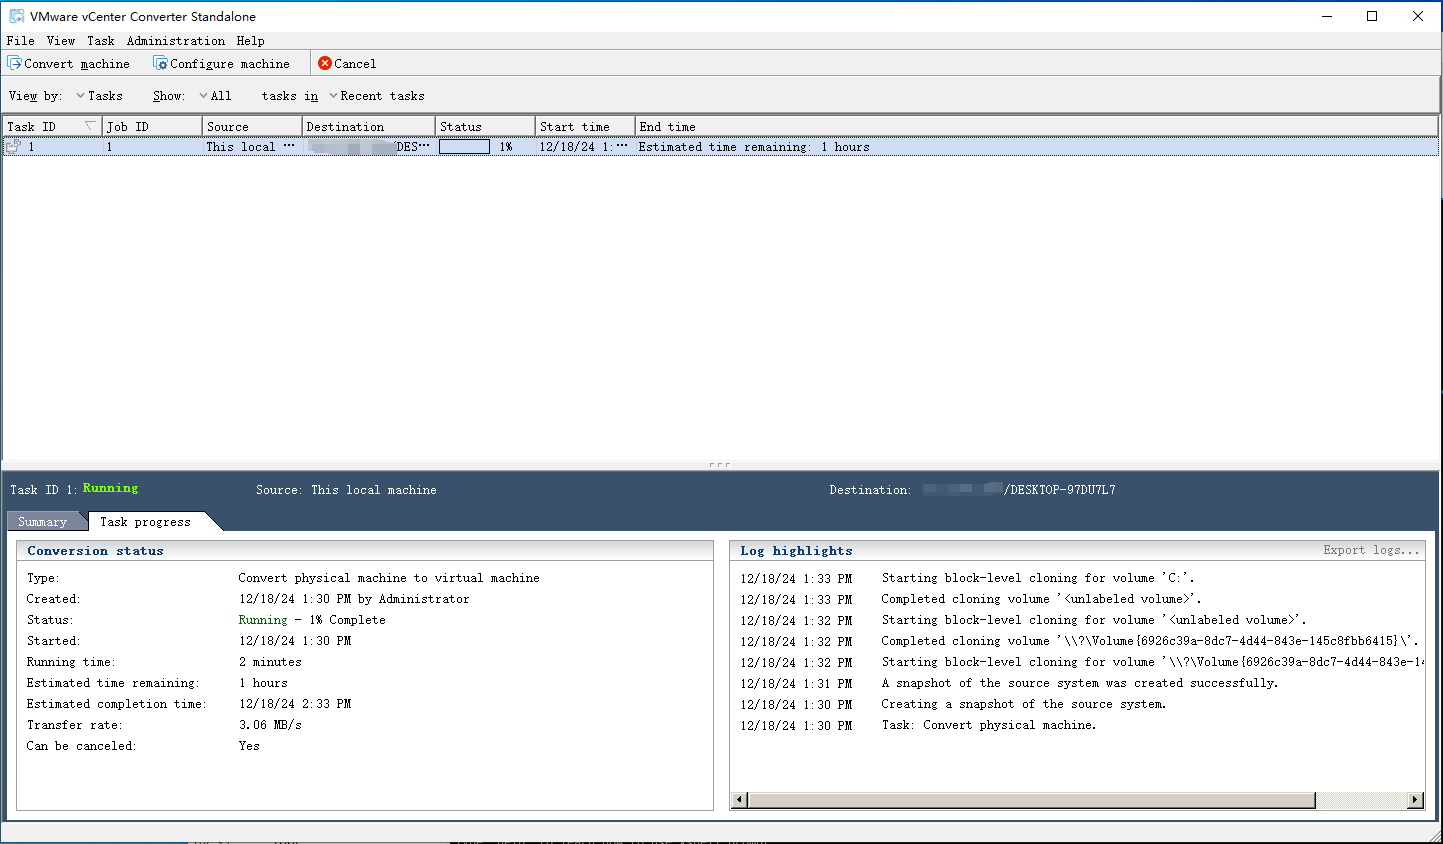Image resolution: width=1443 pixels, height=844 pixels.
Task: Click the Status column header
Action: (x=486, y=126)
